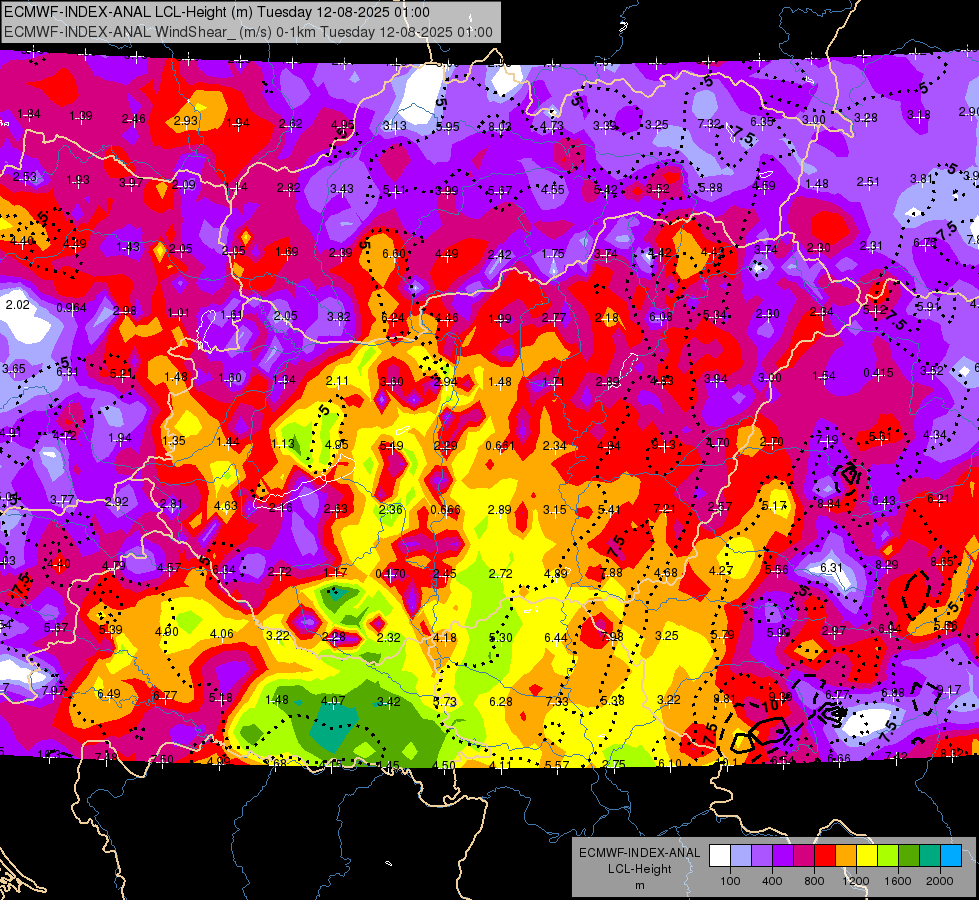Click the legend tick label 400
This screenshot has height=900, width=979.
[x=772, y=881]
